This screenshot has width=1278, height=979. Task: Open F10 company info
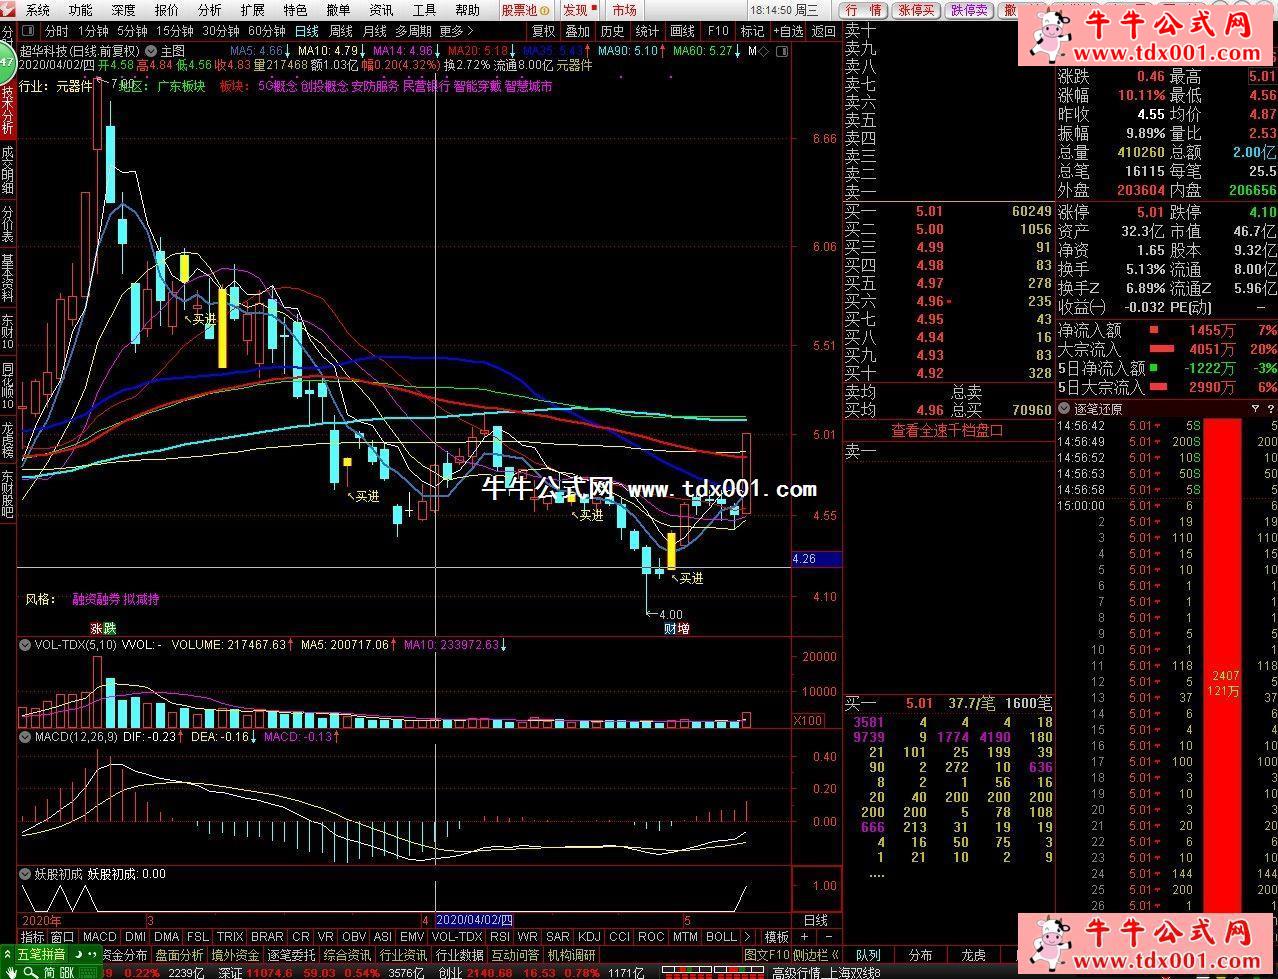coord(718,31)
